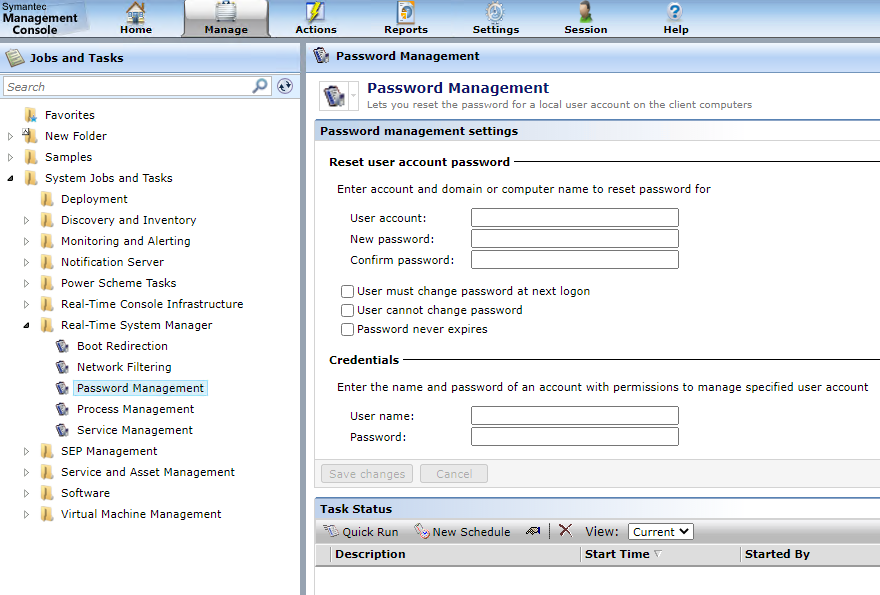Click the Password Management tree task icon
Image resolution: width=880 pixels, height=595 pixels.
(62, 388)
